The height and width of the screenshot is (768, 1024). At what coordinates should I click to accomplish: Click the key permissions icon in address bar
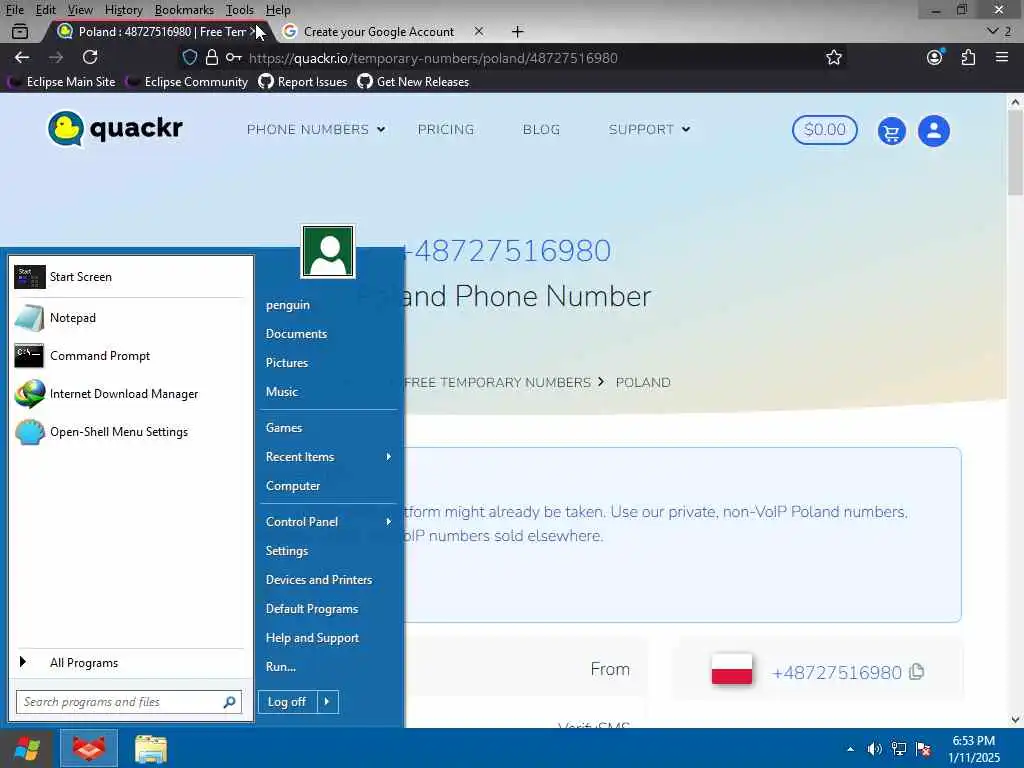(233, 57)
